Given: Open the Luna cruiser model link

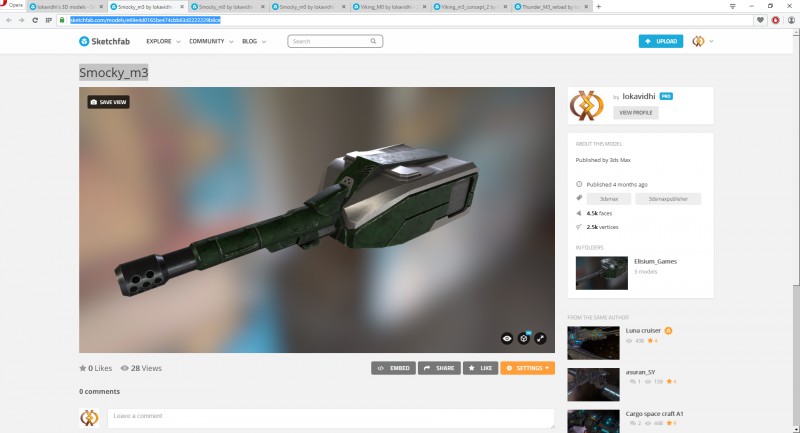Looking at the screenshot, I should click(643, 330).
